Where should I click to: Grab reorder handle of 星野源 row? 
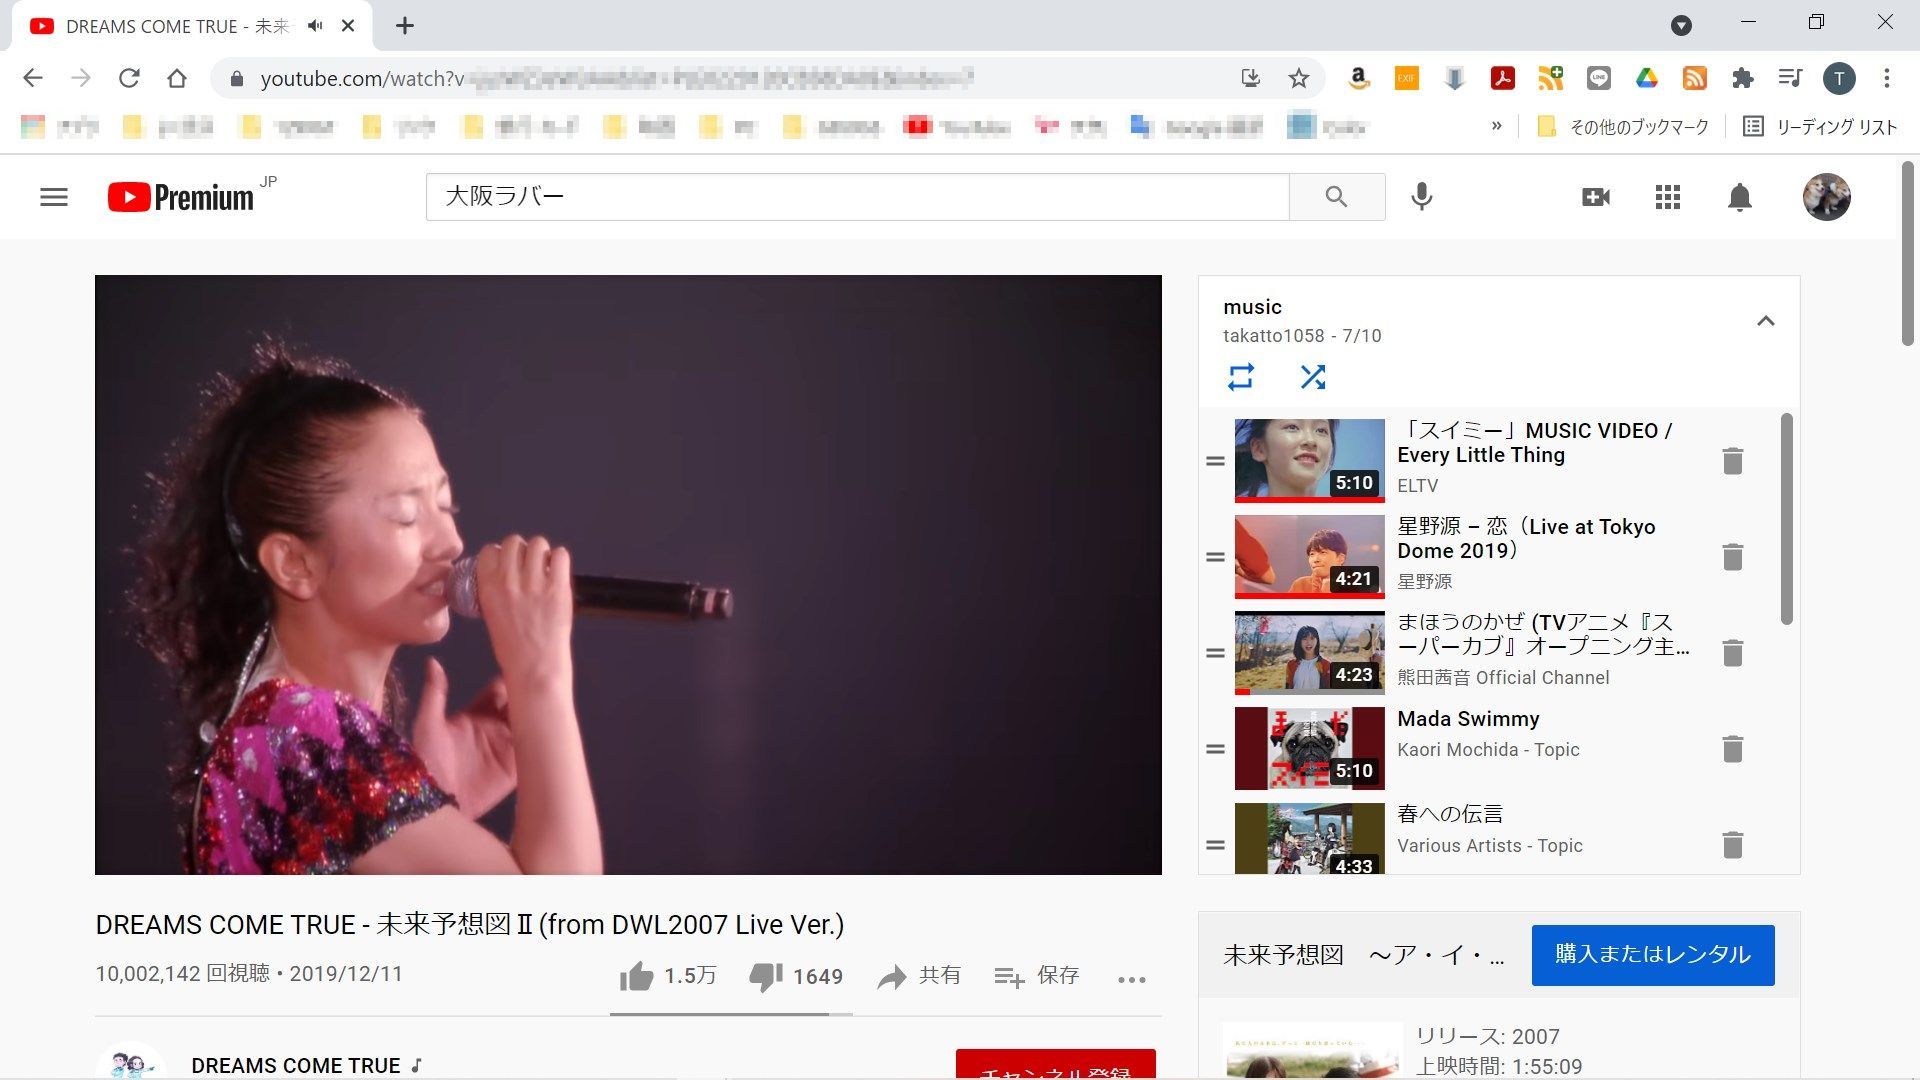click(1215, 557)
